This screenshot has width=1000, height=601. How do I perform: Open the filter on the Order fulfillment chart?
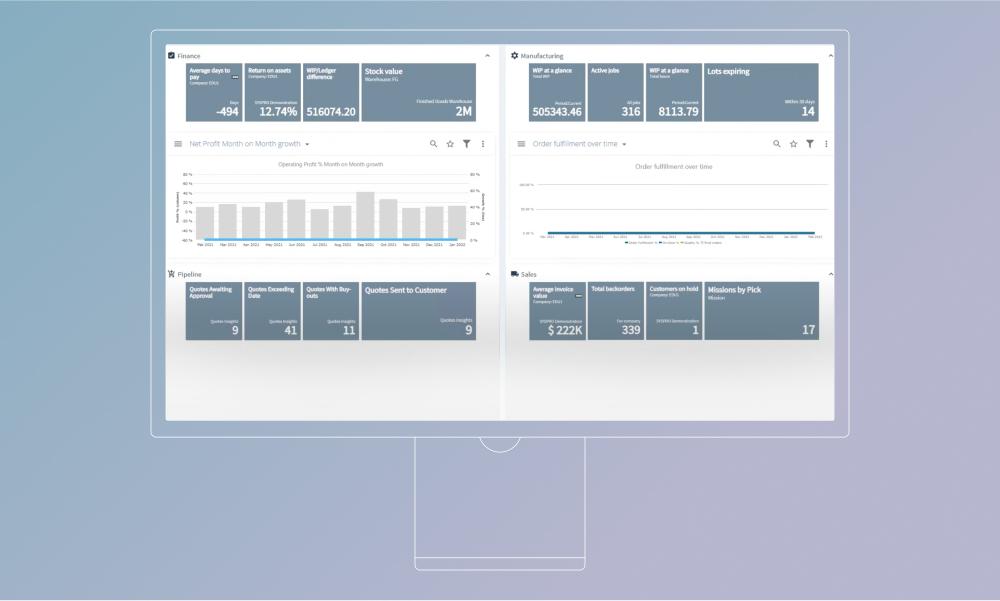click(810, 143)
